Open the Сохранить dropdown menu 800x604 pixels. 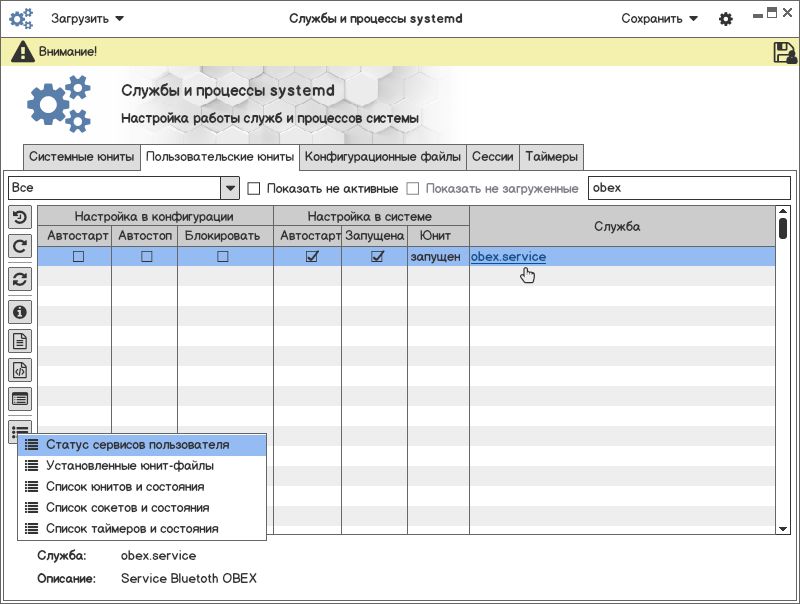tap(659, 19)
